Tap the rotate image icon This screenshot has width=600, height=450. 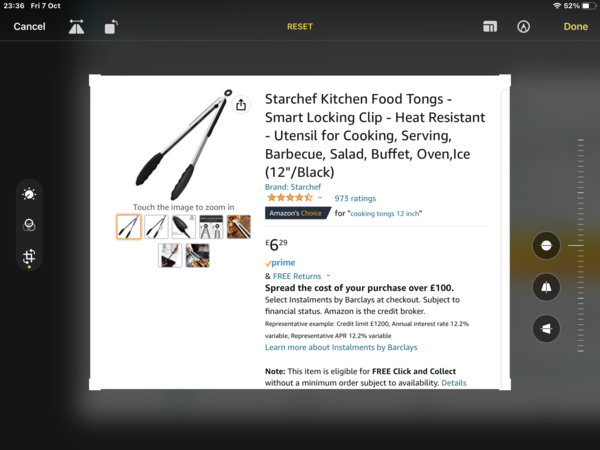pyautogui.click(x=111, y=27)
